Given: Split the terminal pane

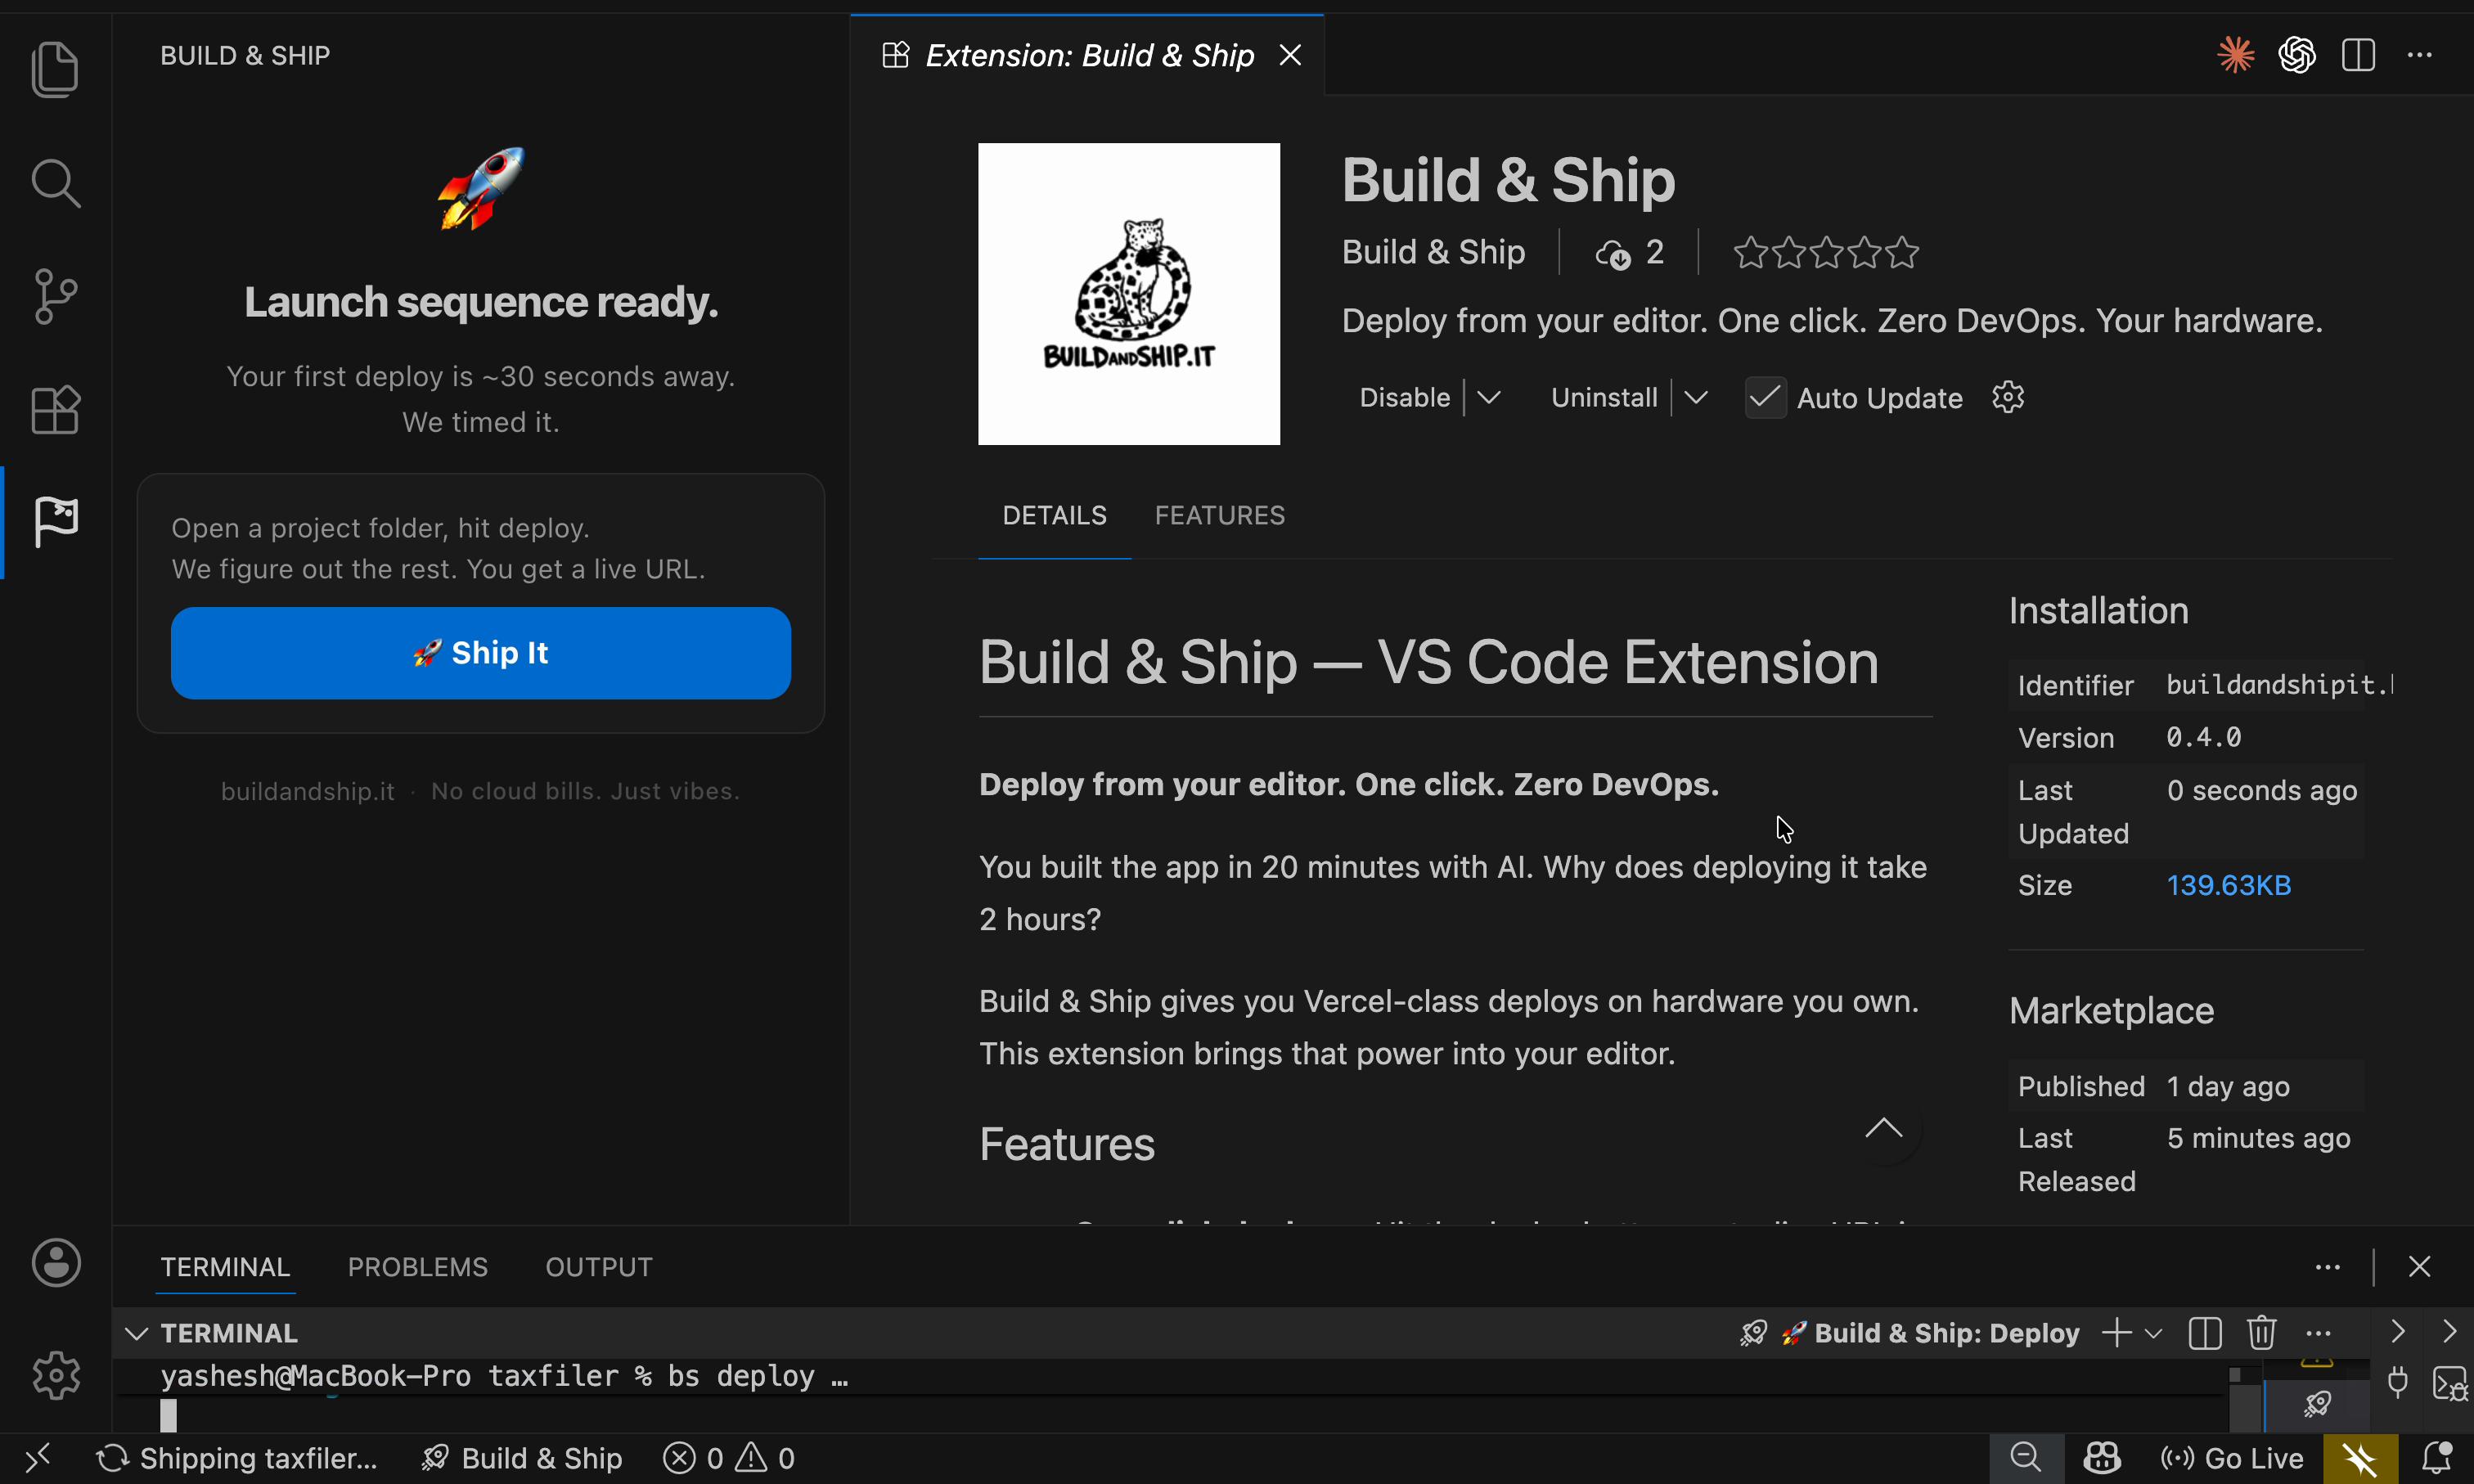Looking at the screenshot, I should click(x=2204, y=1332).
